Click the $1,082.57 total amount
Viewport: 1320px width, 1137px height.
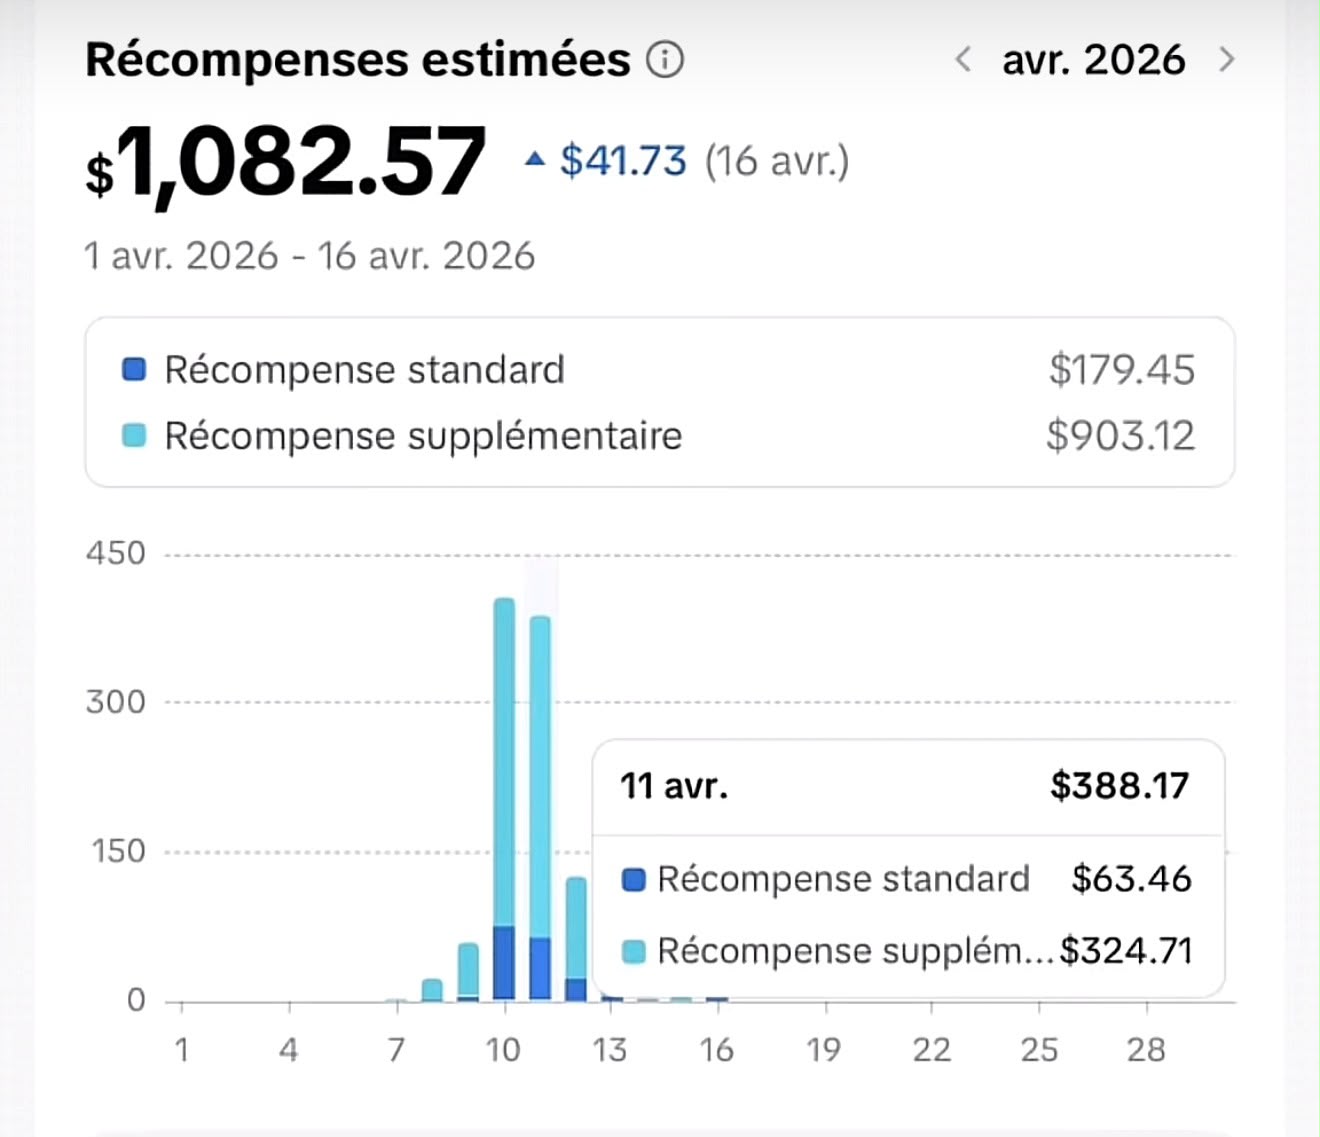[286, 162]
